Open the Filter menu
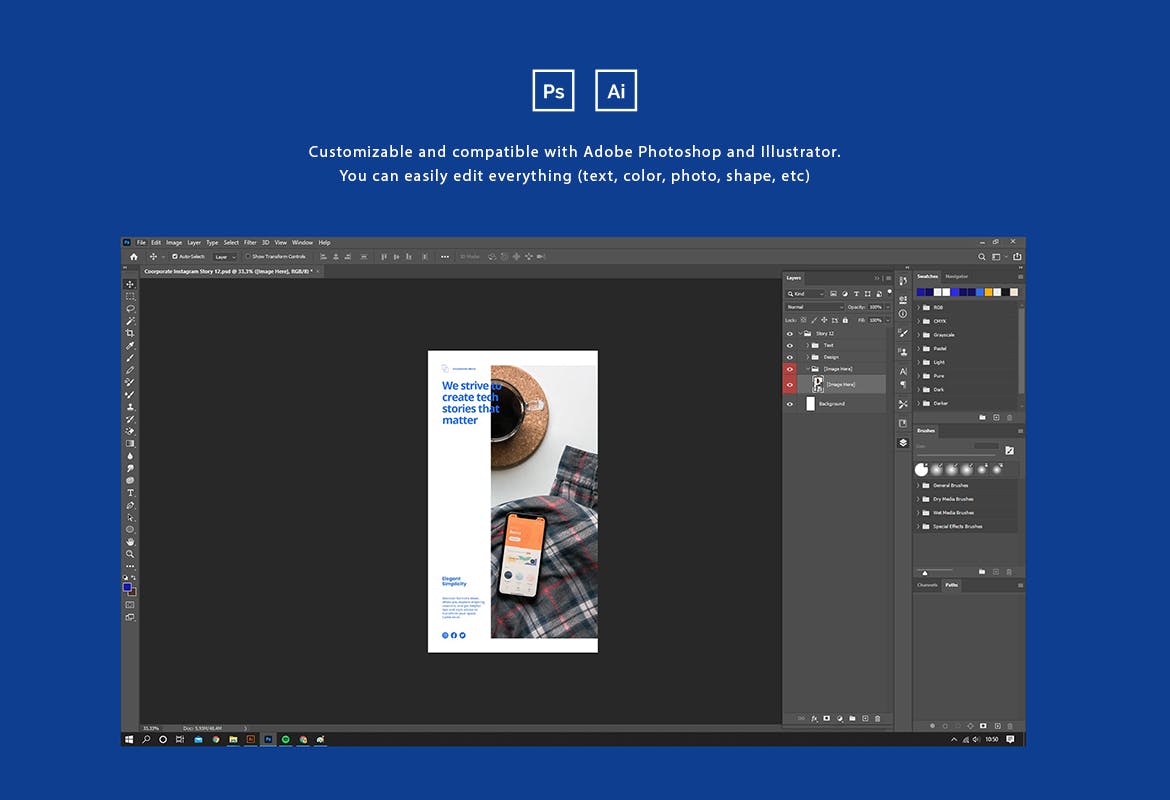Viewport: 1170px width, 800px height. (x=250, y=242)
